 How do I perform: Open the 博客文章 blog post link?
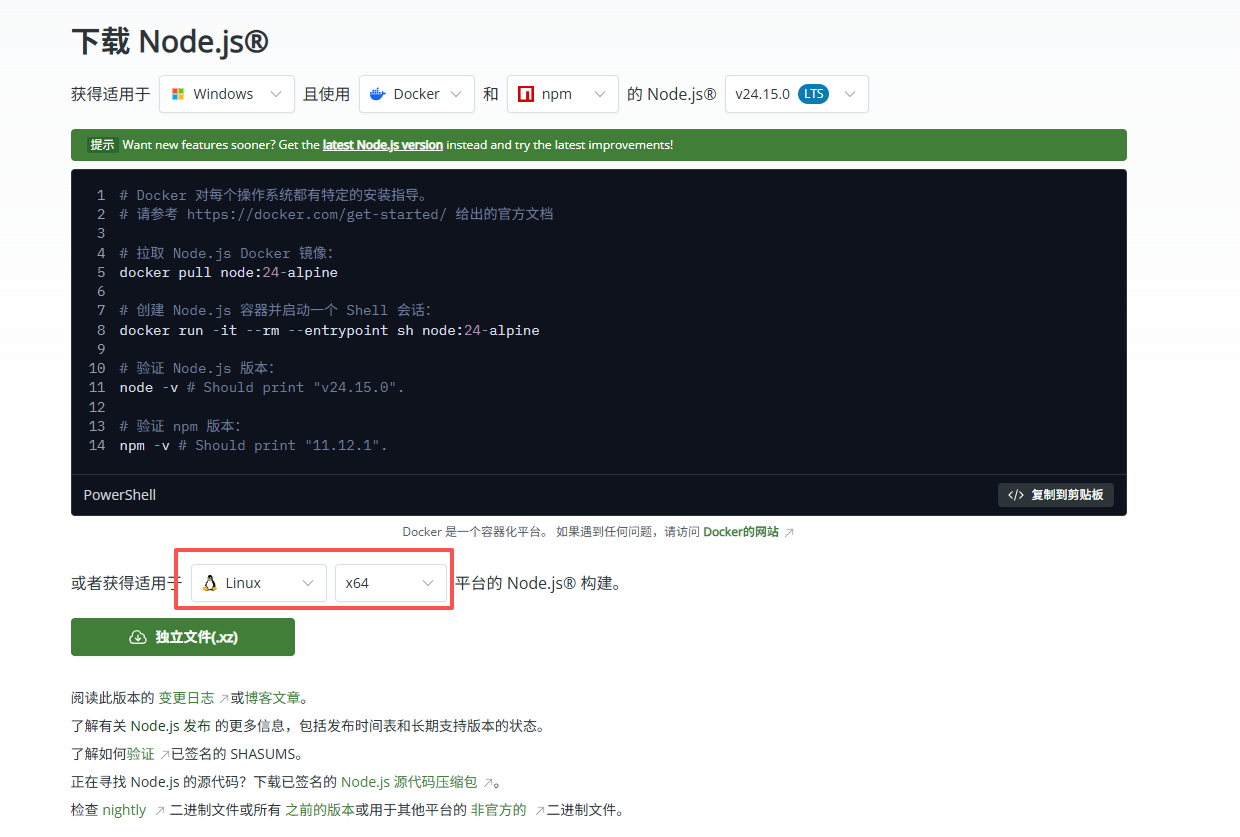273,698
